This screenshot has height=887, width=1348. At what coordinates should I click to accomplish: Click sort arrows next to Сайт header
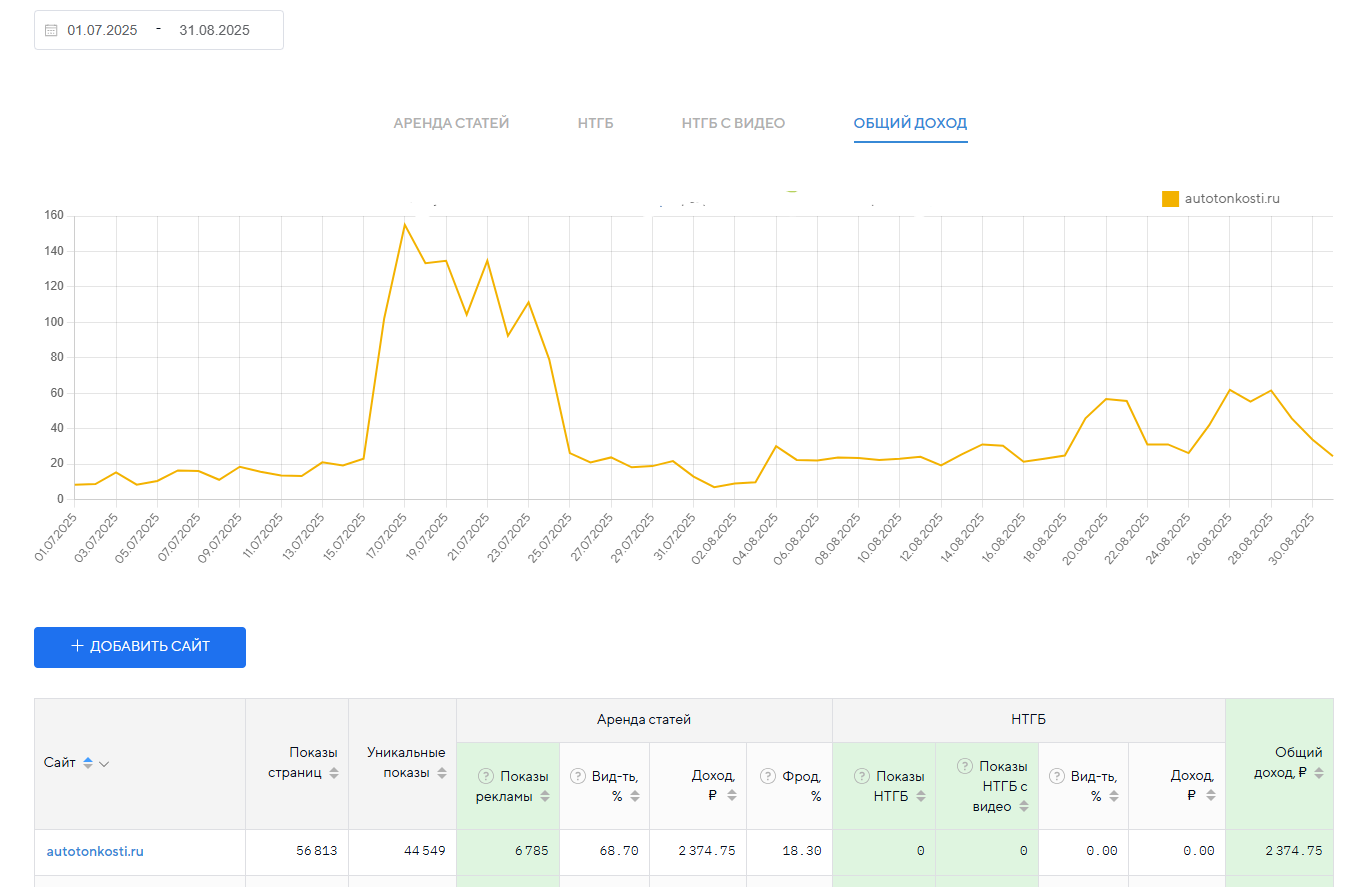[88, 763]
